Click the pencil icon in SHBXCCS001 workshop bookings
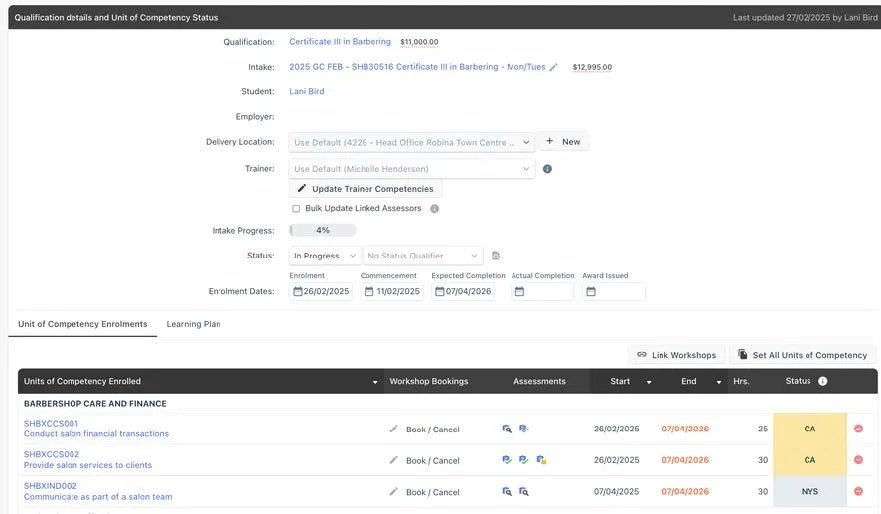 [x=393, y=429]
